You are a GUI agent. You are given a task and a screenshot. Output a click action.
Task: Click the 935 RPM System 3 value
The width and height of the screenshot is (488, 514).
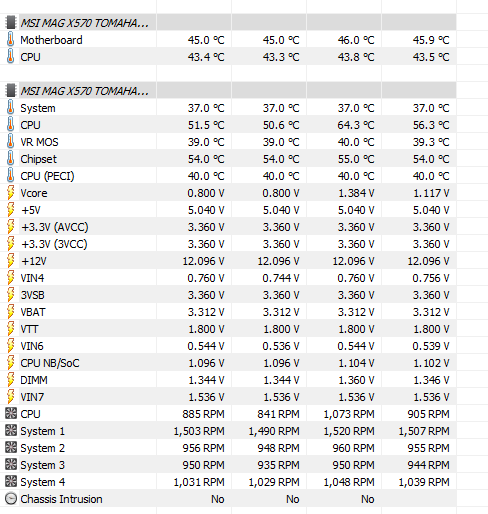pos(278,465)
